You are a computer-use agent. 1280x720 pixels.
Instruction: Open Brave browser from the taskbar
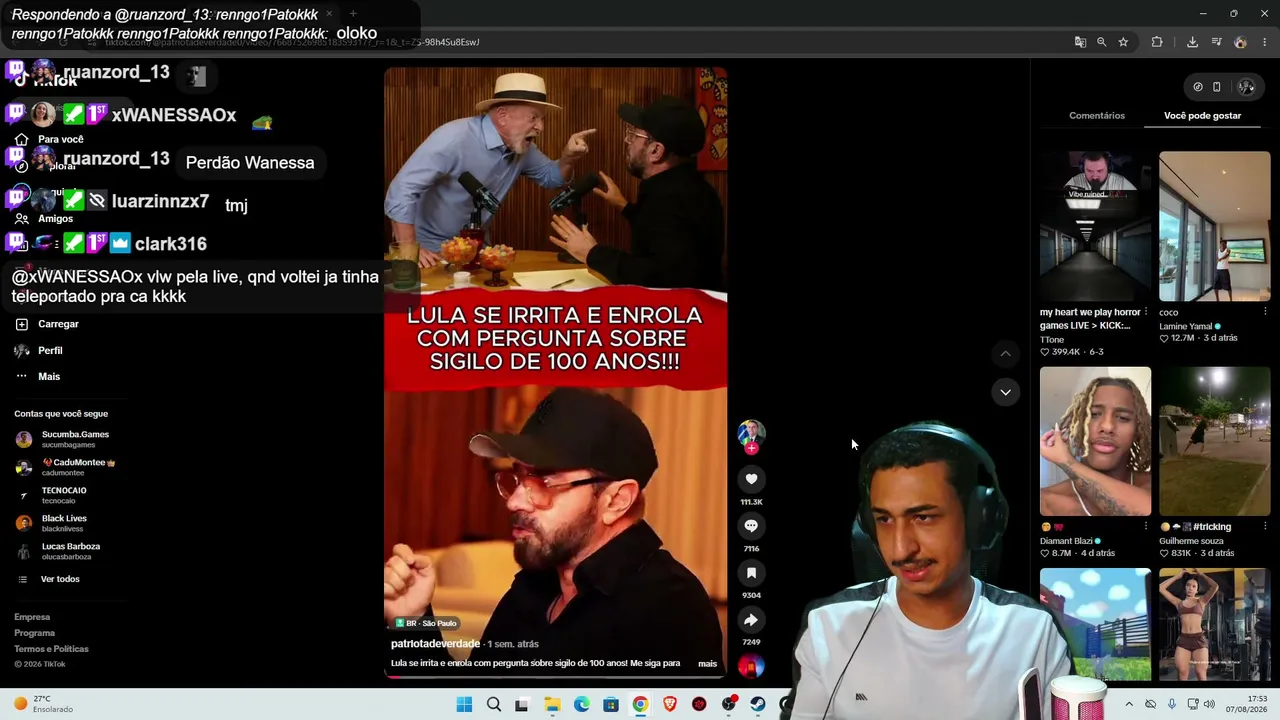click(670, 705)
